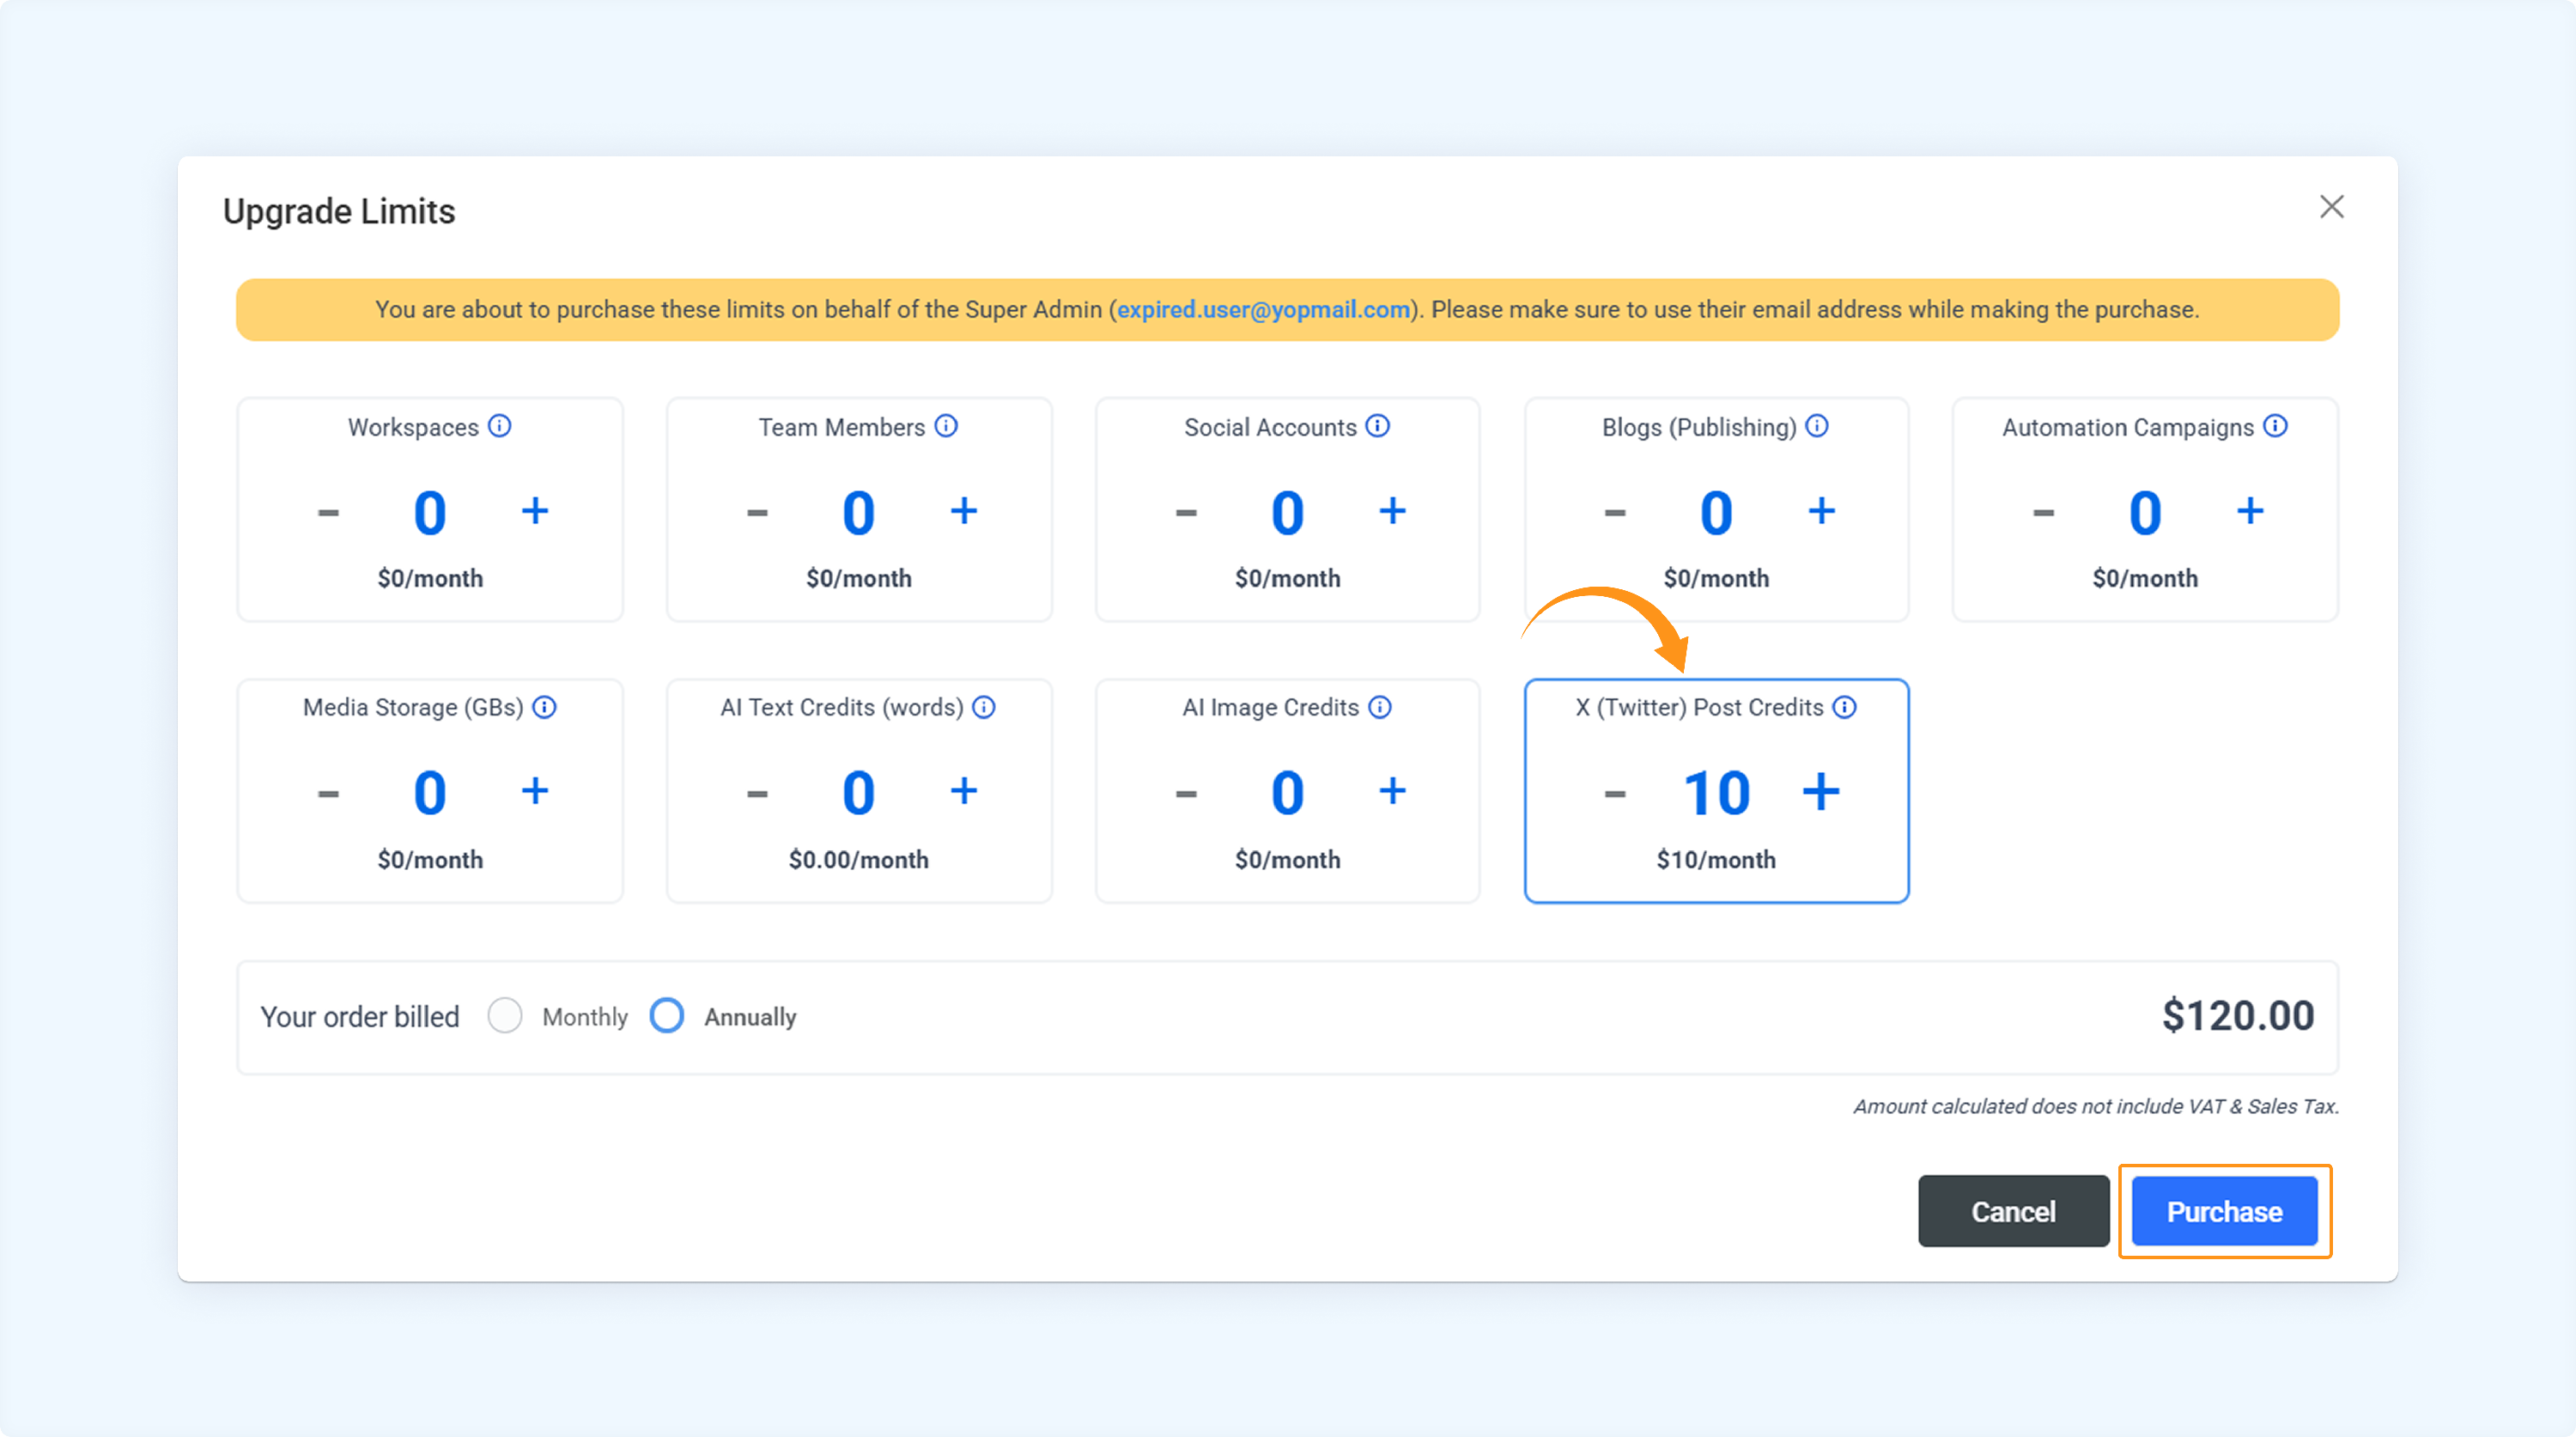
Task: Open the AI Image Credits info icon
Action: click(x=1380, y=707)
